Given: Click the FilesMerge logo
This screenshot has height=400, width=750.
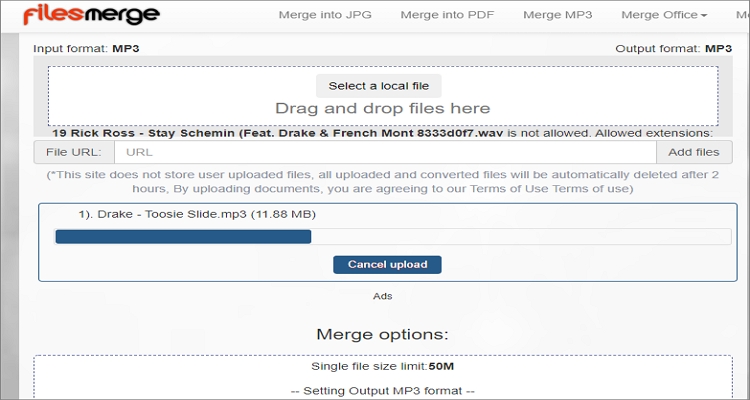Looking at the screenshot, I should pos(91,14).
